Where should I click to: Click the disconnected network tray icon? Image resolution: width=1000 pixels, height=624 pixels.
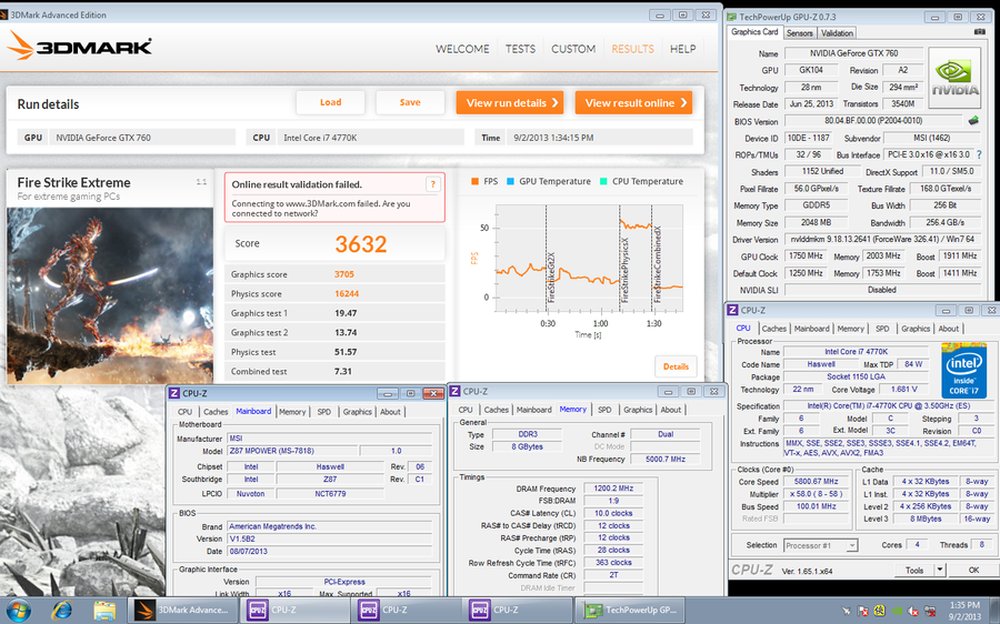[x=930, y=611]
